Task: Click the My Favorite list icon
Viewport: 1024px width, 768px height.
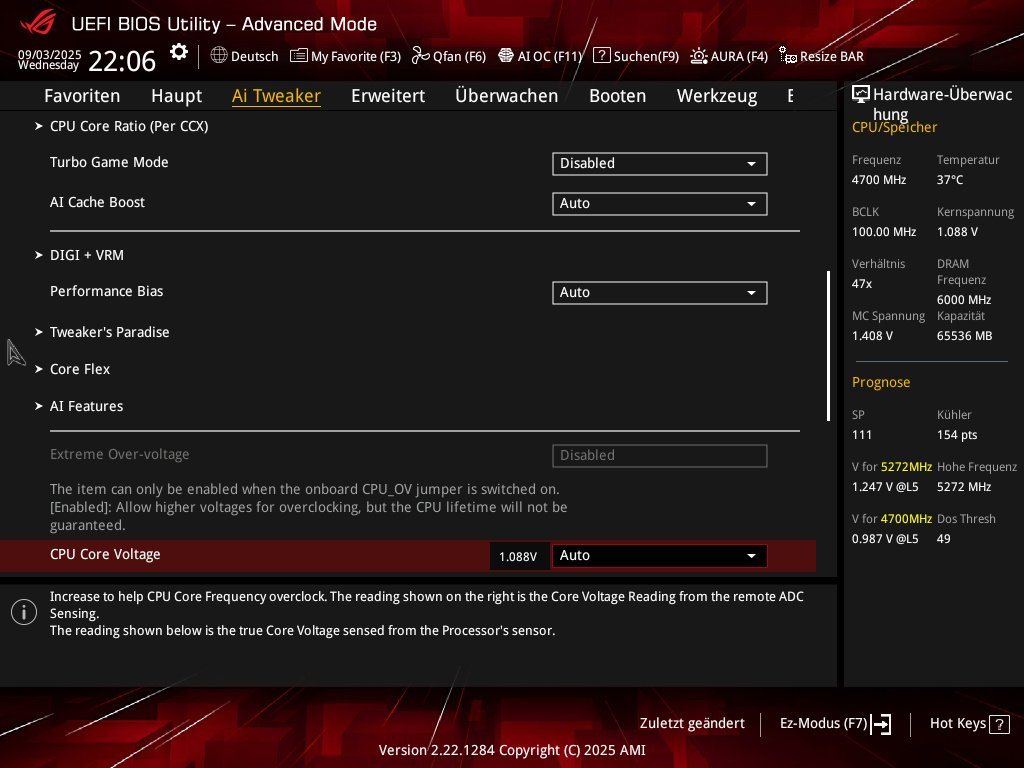Action: (x=298, y=56)
